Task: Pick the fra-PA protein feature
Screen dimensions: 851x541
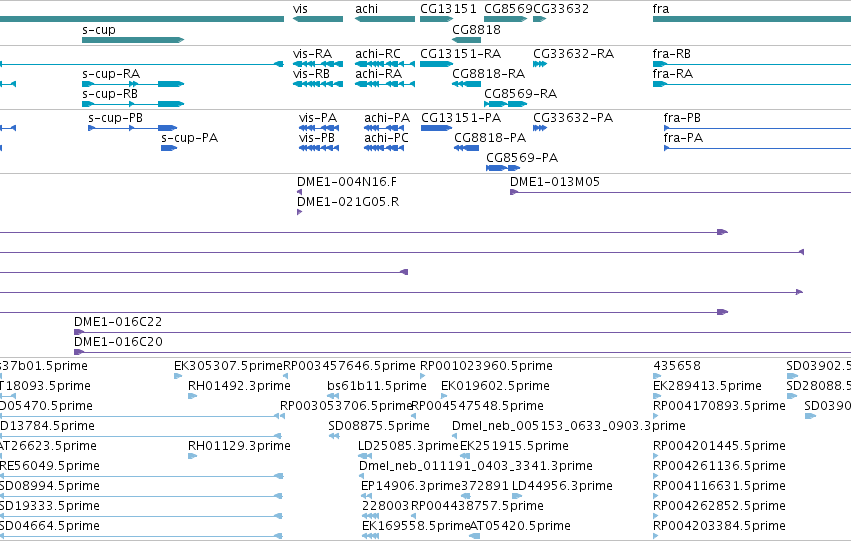Action: [757, 148]
